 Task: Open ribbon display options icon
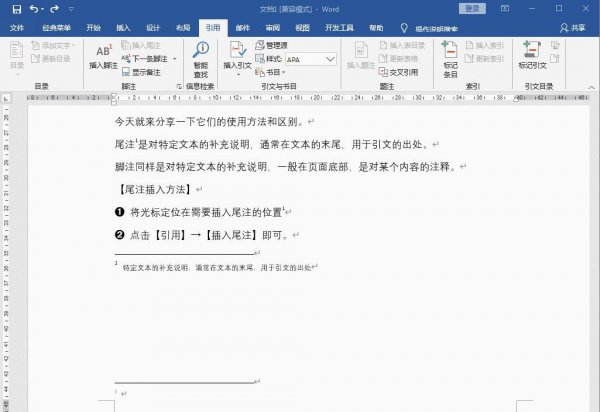505,8
